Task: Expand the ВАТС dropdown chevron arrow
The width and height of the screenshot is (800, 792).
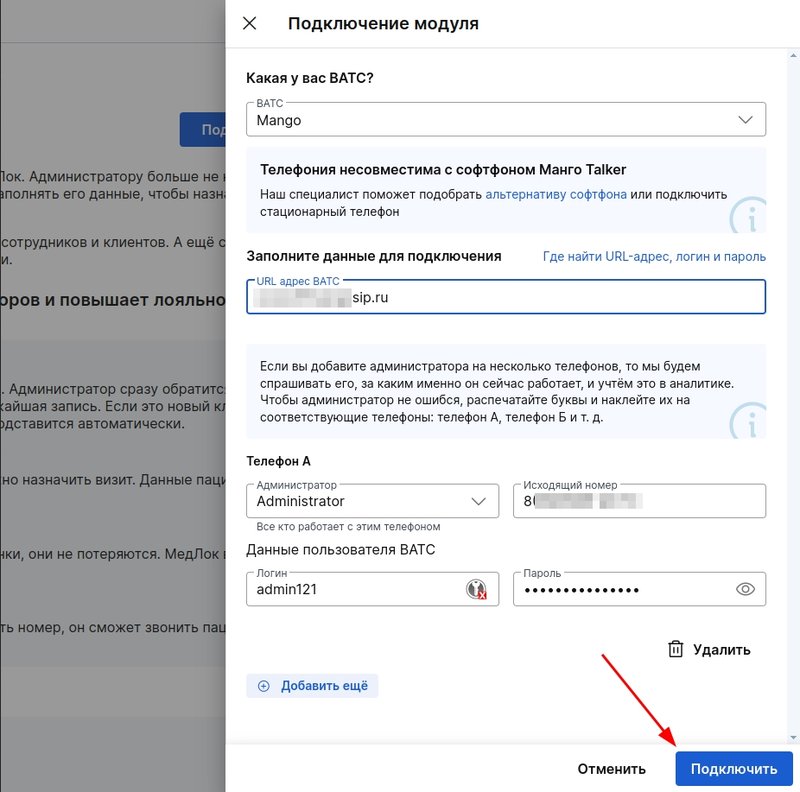Action: click(745, 120)
